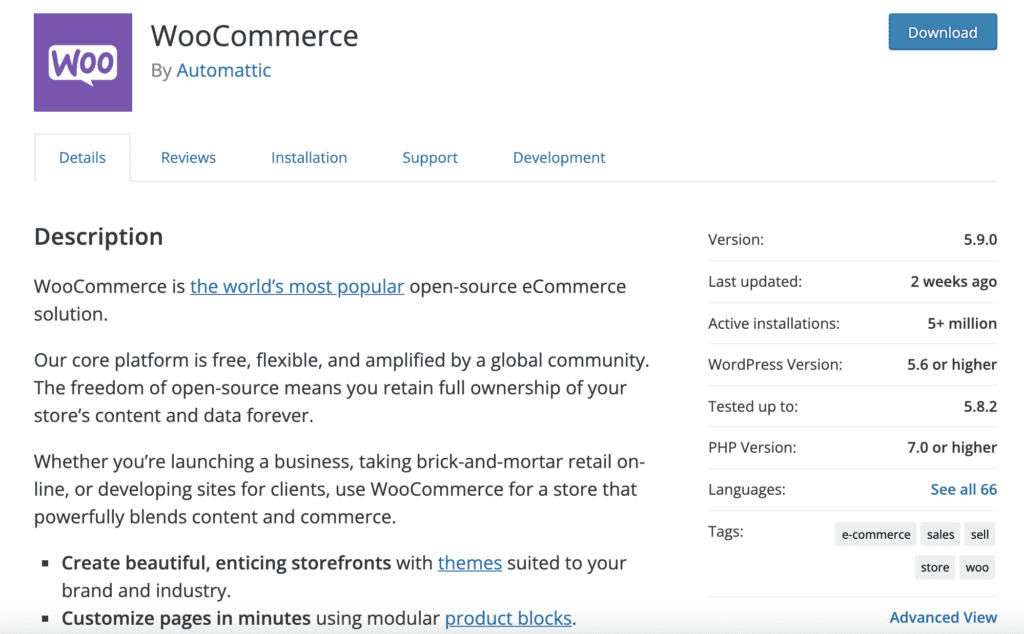Open the Development tab

pyautogui.click(x=559, y=157)
